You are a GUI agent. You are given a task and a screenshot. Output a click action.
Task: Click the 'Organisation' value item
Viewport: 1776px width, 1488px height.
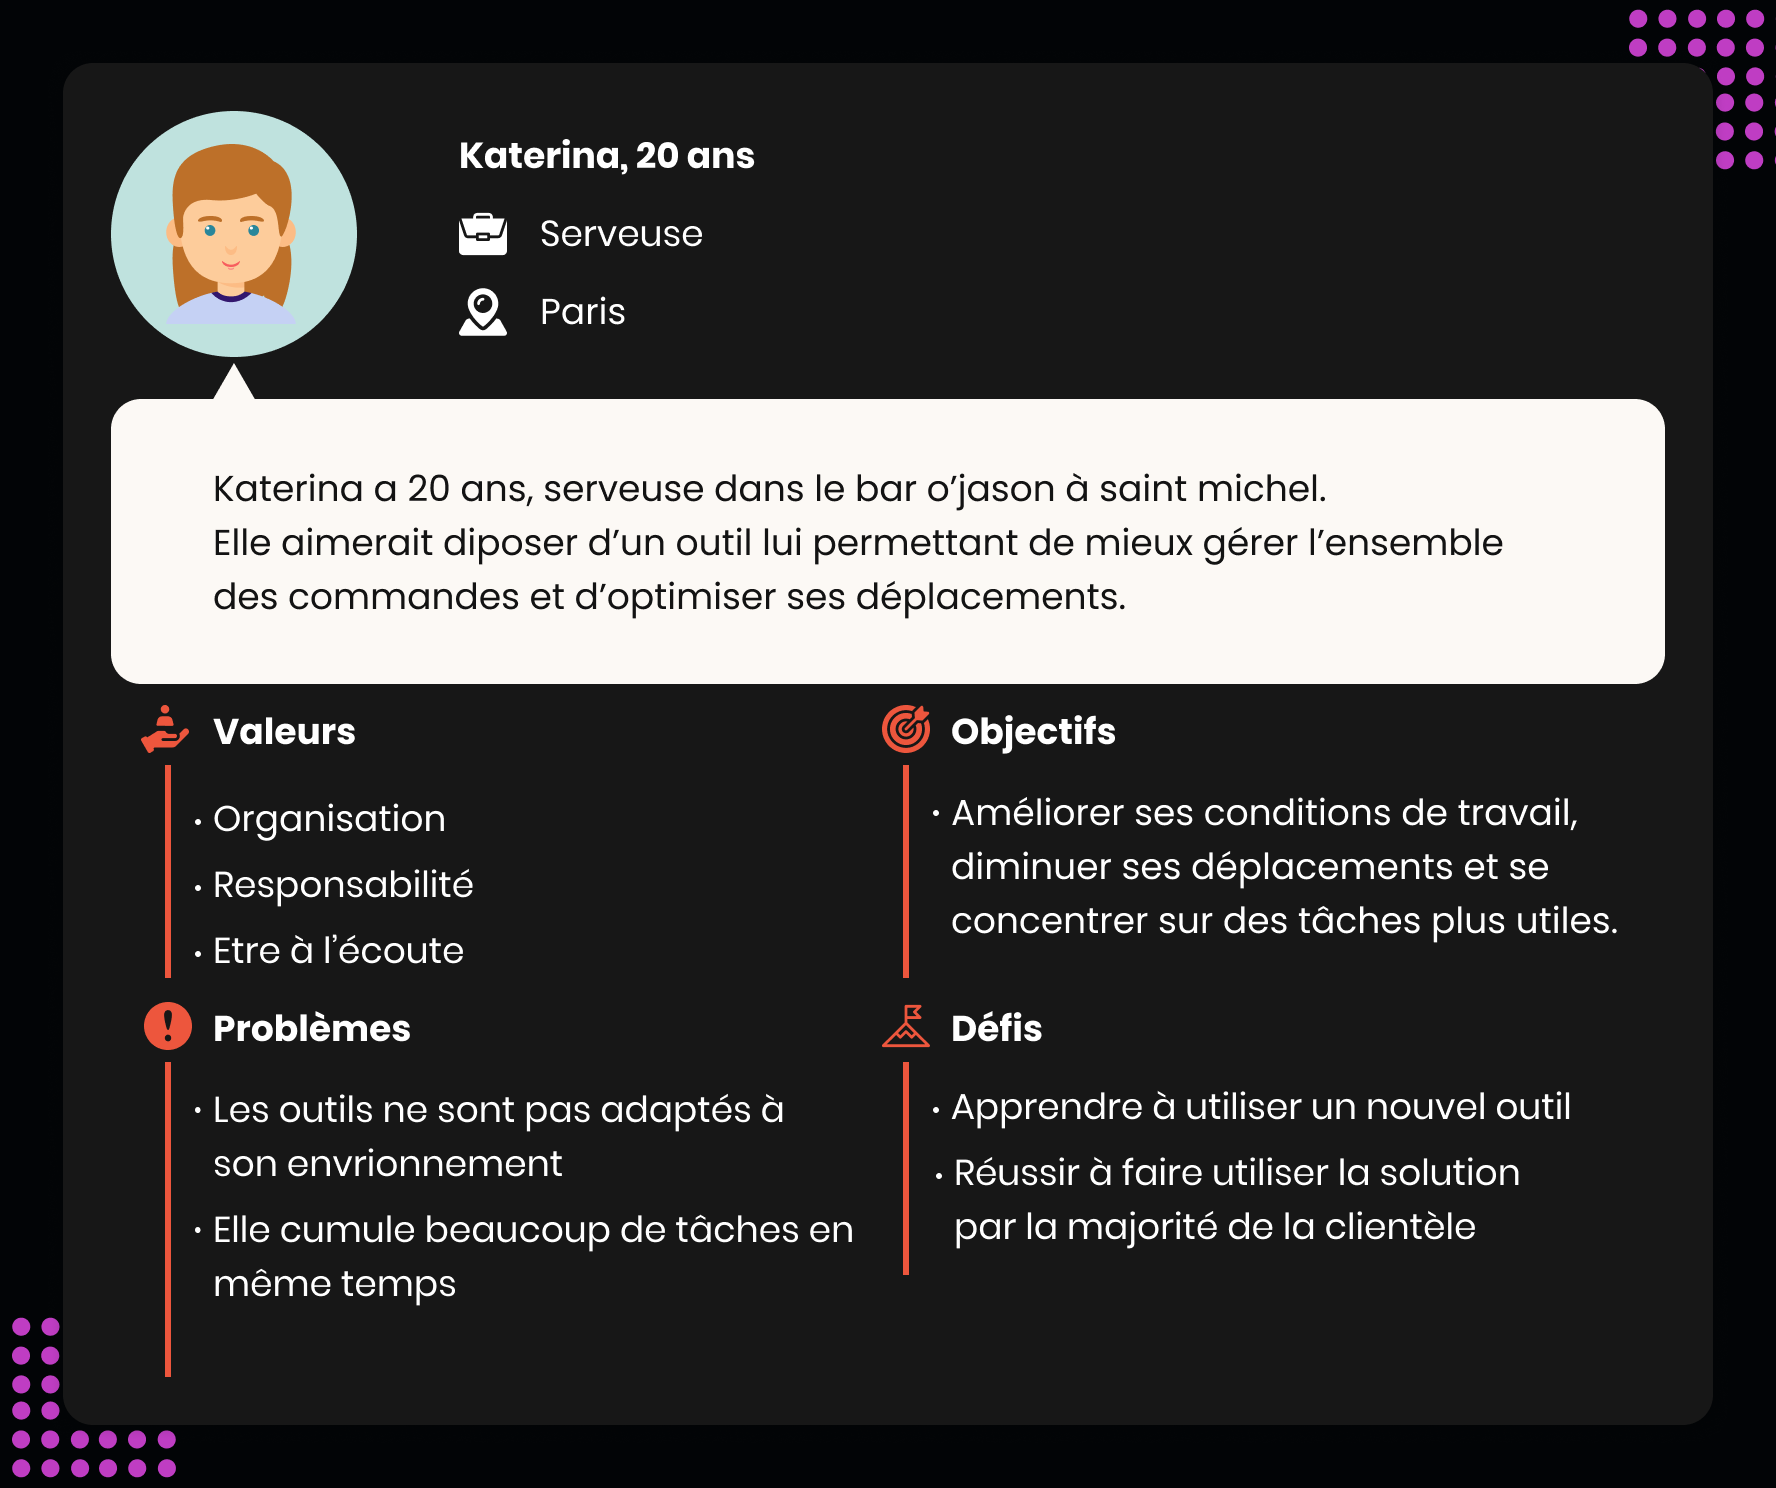tap(329, 819)
